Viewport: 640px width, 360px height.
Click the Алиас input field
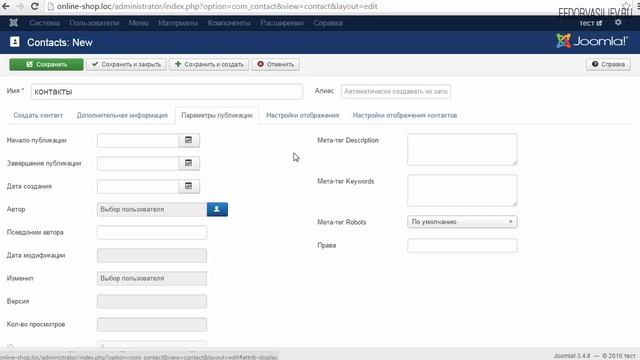tap(396, 91)
